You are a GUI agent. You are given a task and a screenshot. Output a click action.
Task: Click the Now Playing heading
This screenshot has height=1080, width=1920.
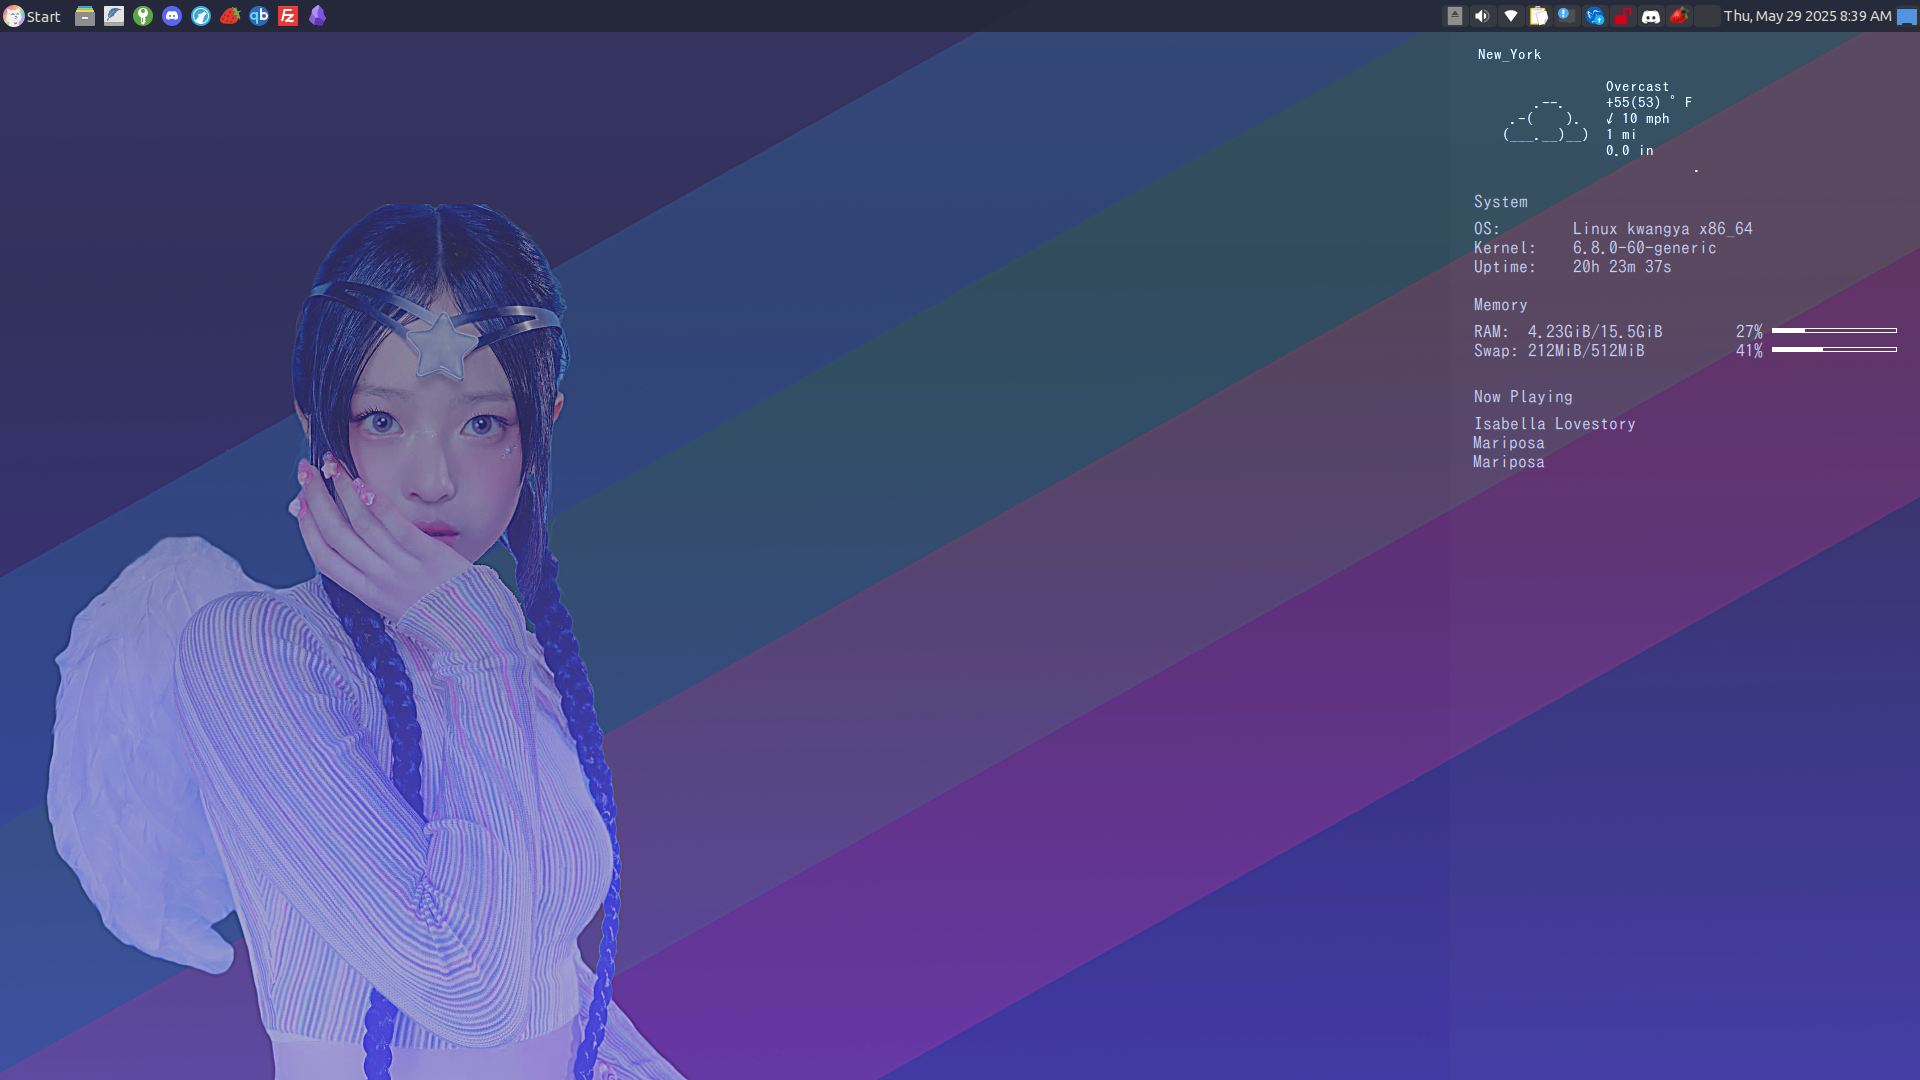1523,397
